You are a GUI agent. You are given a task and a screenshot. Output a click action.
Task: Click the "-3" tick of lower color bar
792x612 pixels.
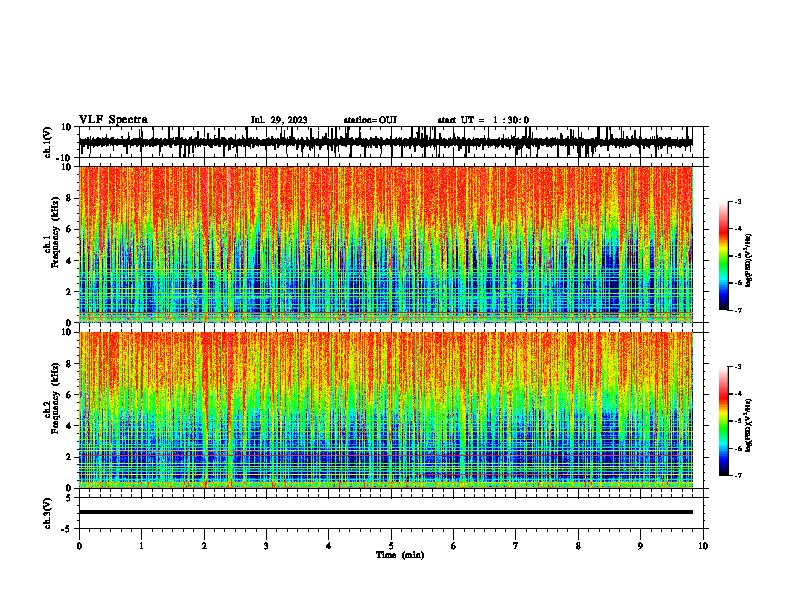tap(737, 367)
